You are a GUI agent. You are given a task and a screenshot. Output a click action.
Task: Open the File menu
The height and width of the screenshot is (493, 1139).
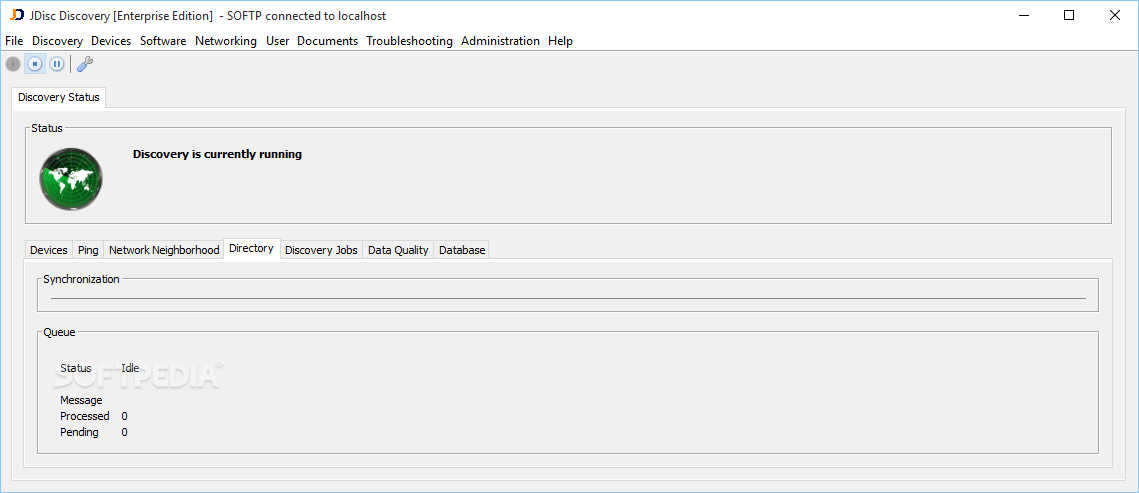pyautogui.click(x=14, y=41)
